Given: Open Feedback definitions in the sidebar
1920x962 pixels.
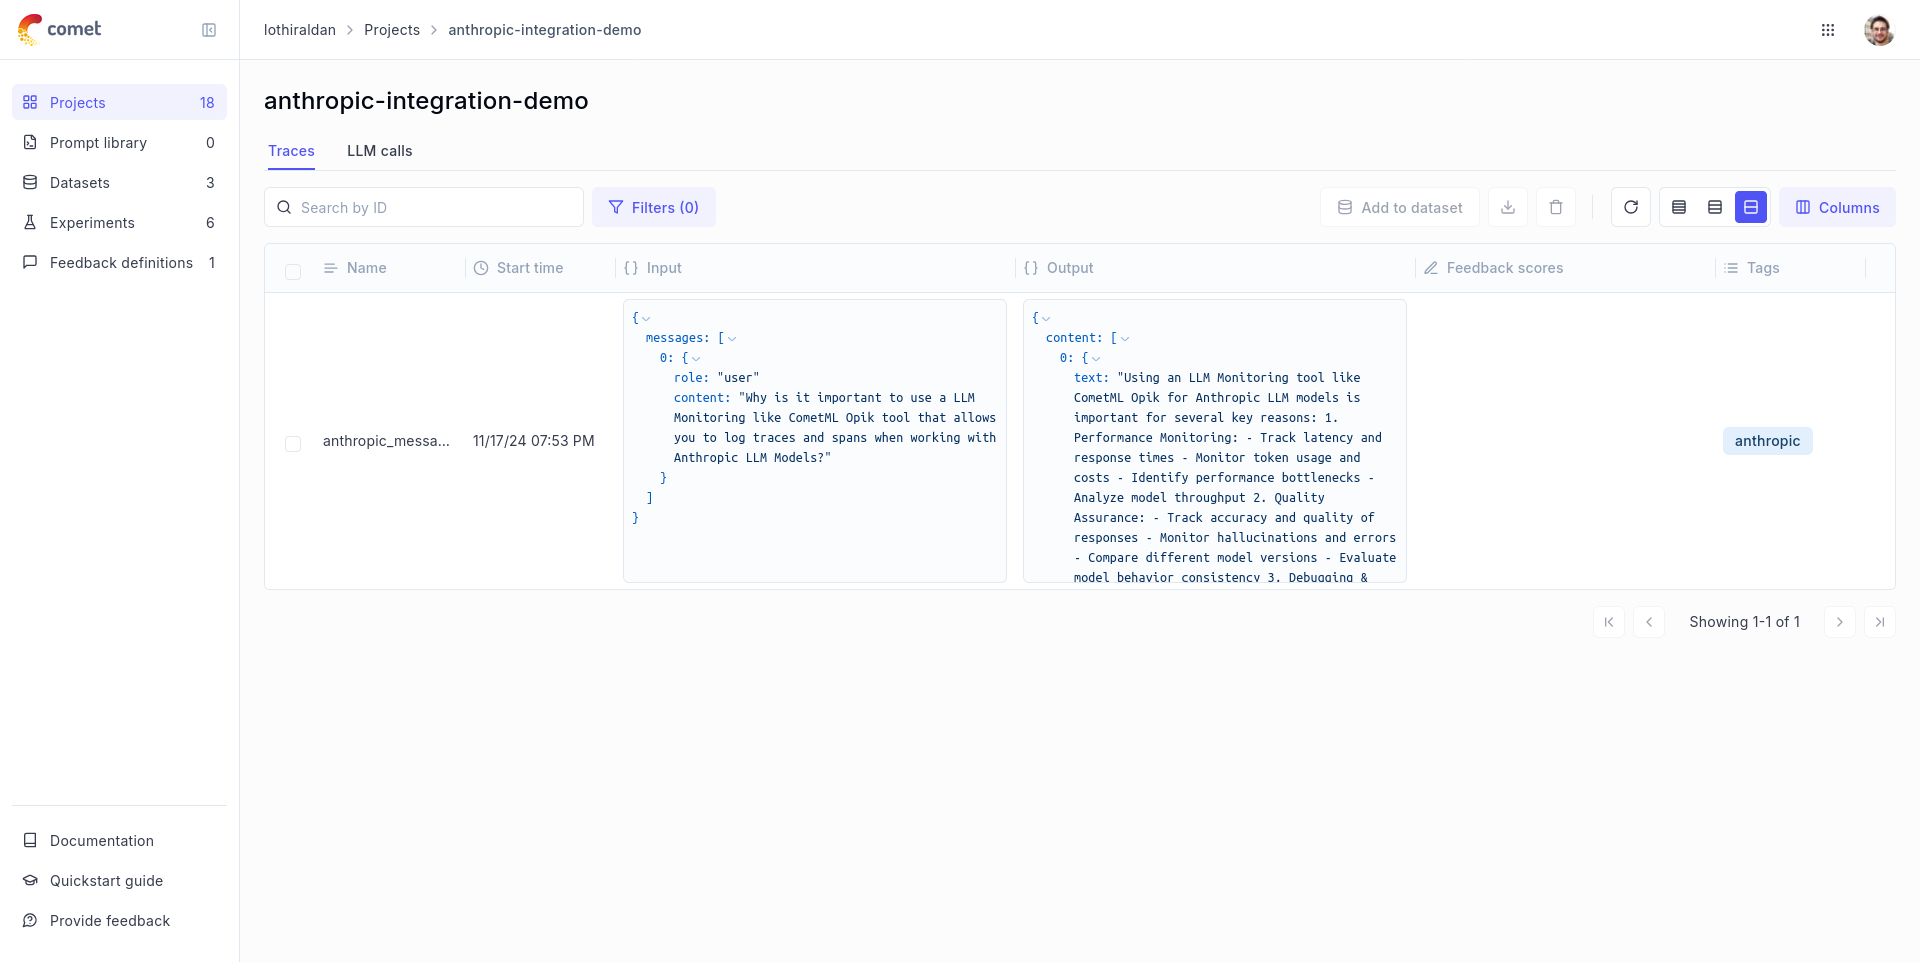Looking at the screenshot, I should pos(121,262).
